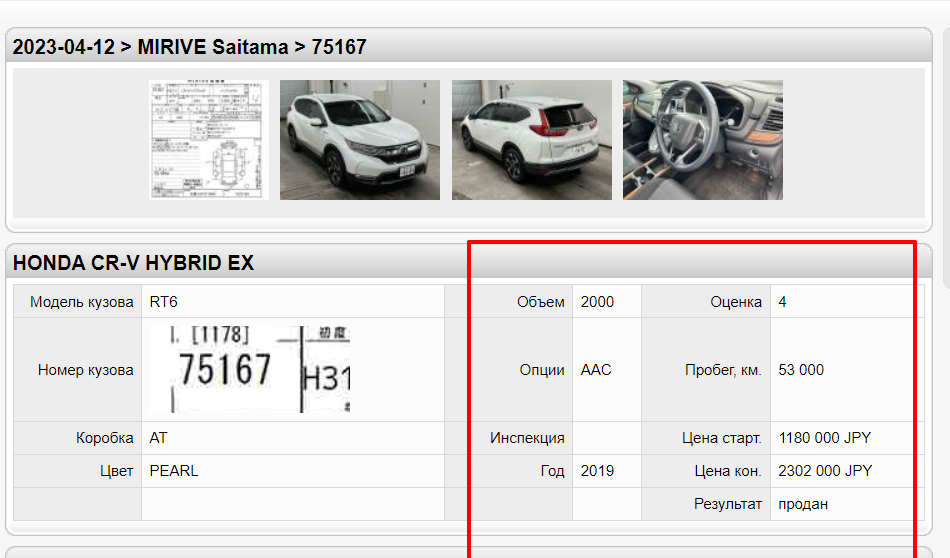Click the Объем label
The image size is (950, 558).
pos(540,302)
